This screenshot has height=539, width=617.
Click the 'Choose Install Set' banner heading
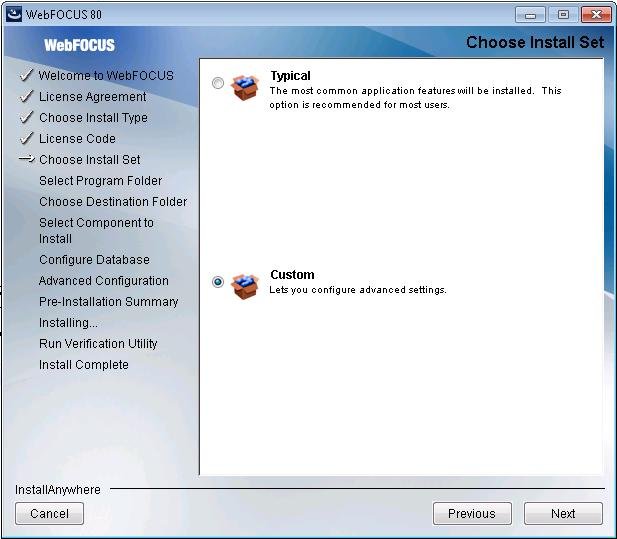pos(535,42)
